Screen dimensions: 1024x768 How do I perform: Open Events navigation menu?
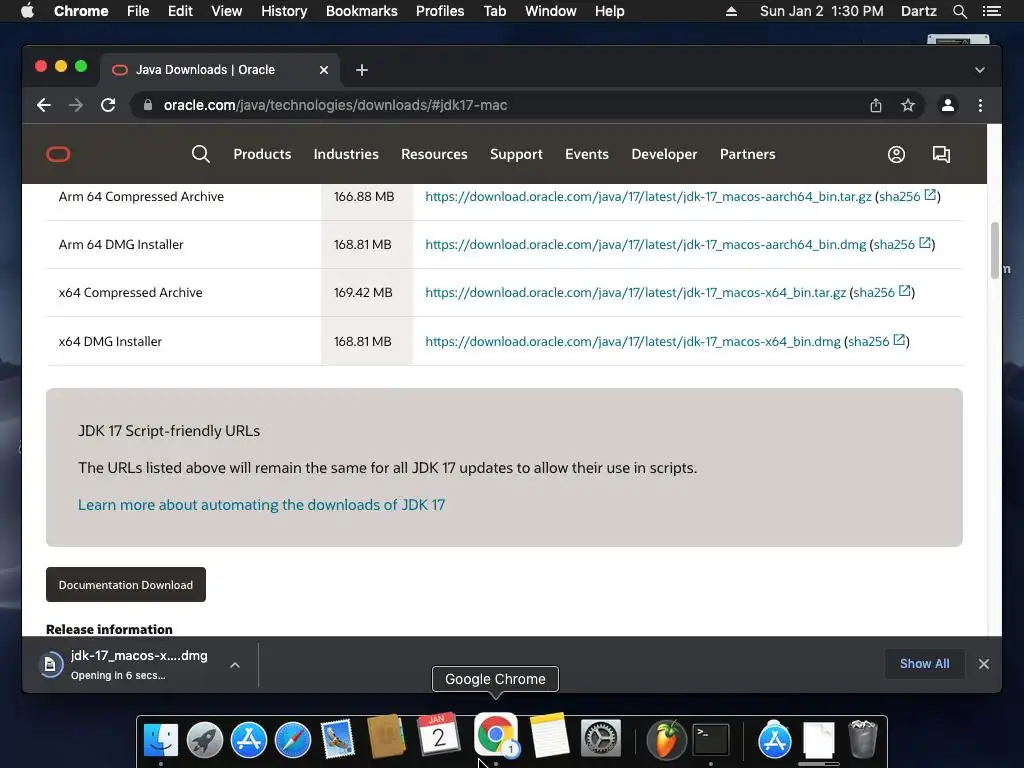tap(587, 154)
